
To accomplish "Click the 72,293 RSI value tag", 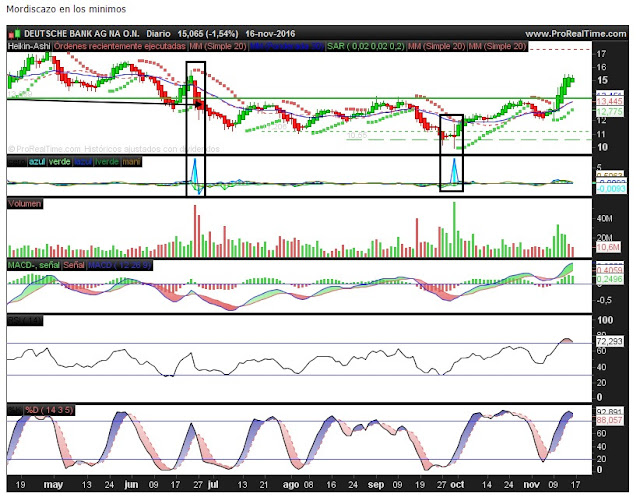I will (x=610, y=341).
